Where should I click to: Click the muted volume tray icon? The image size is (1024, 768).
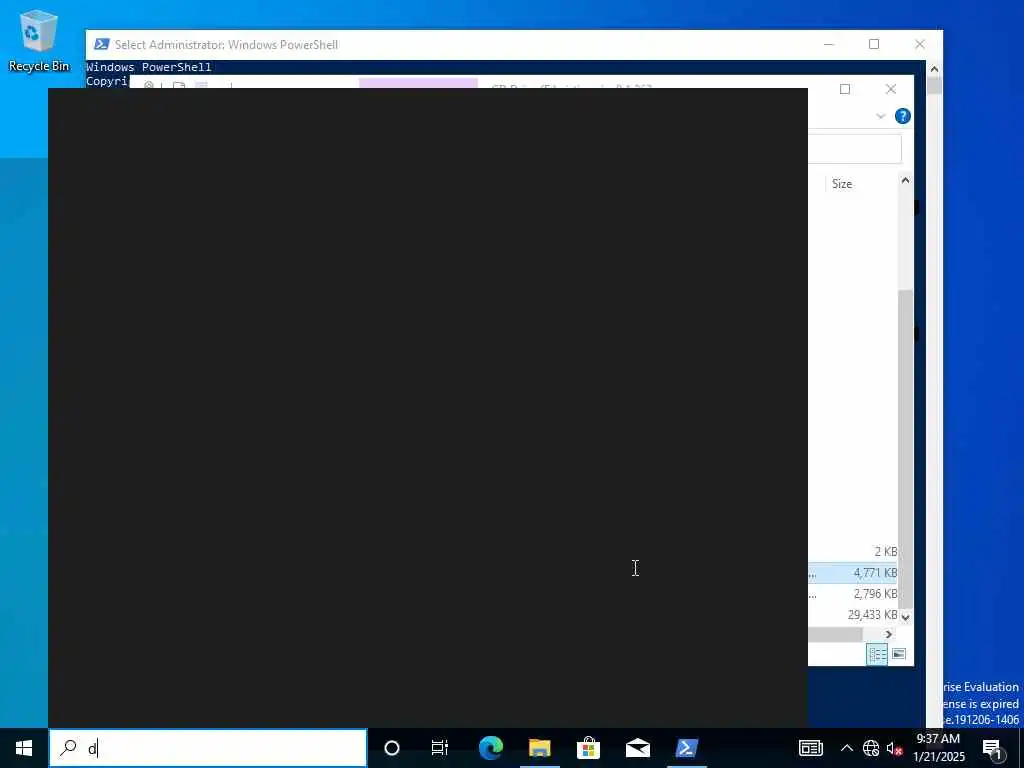894,748
